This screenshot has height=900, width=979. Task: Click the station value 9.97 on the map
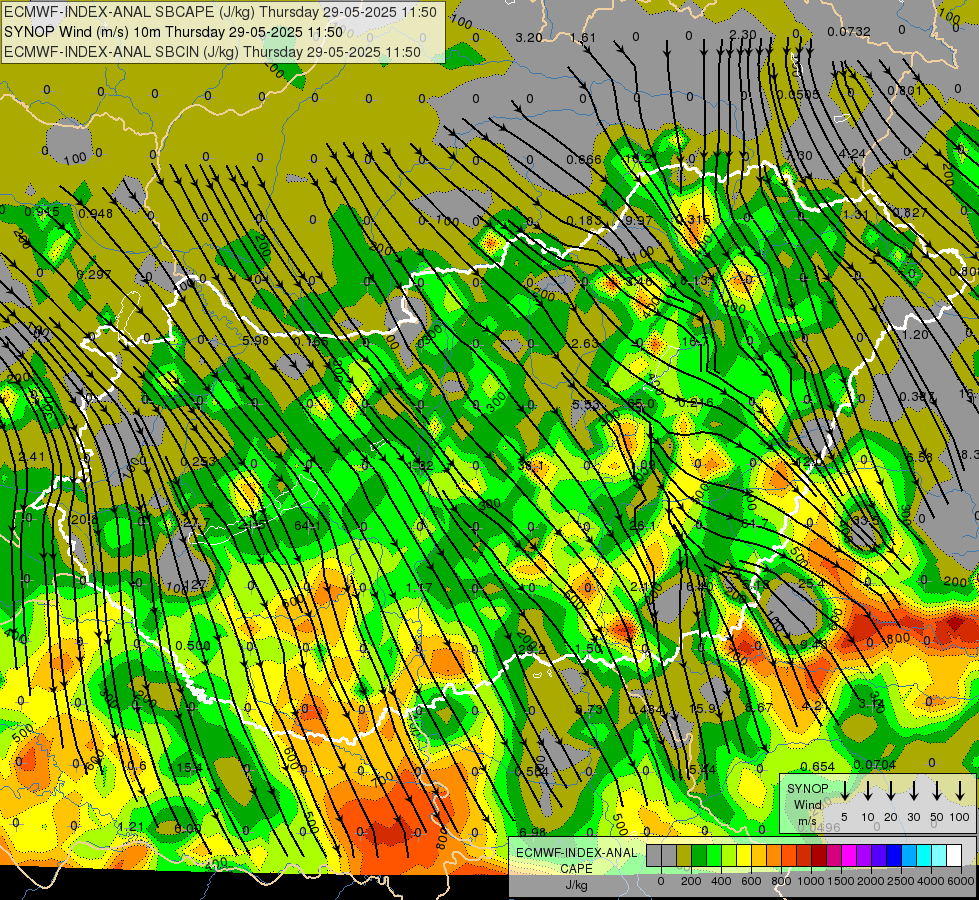click(638, 220)
